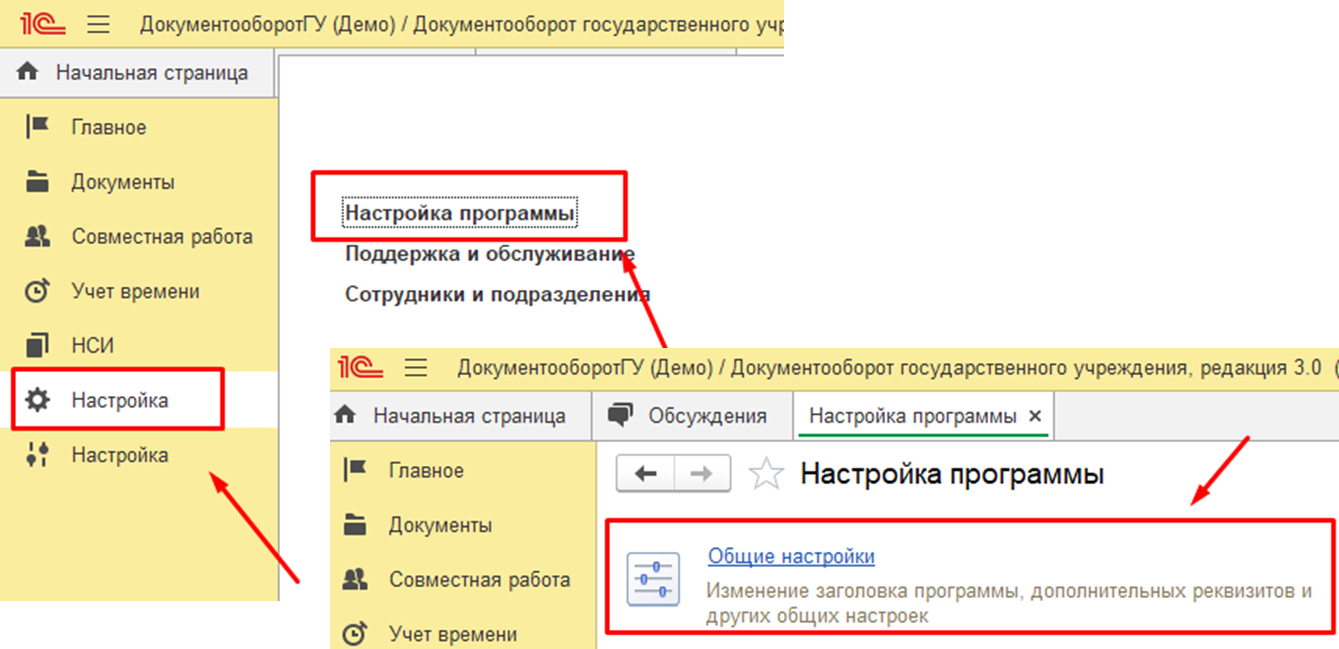Click the people icon next to Совместная работа in the back window

37,237
